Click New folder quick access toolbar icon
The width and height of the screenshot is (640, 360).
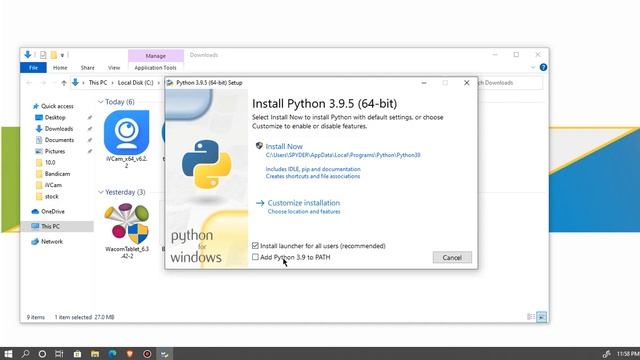tap(53, 55)
